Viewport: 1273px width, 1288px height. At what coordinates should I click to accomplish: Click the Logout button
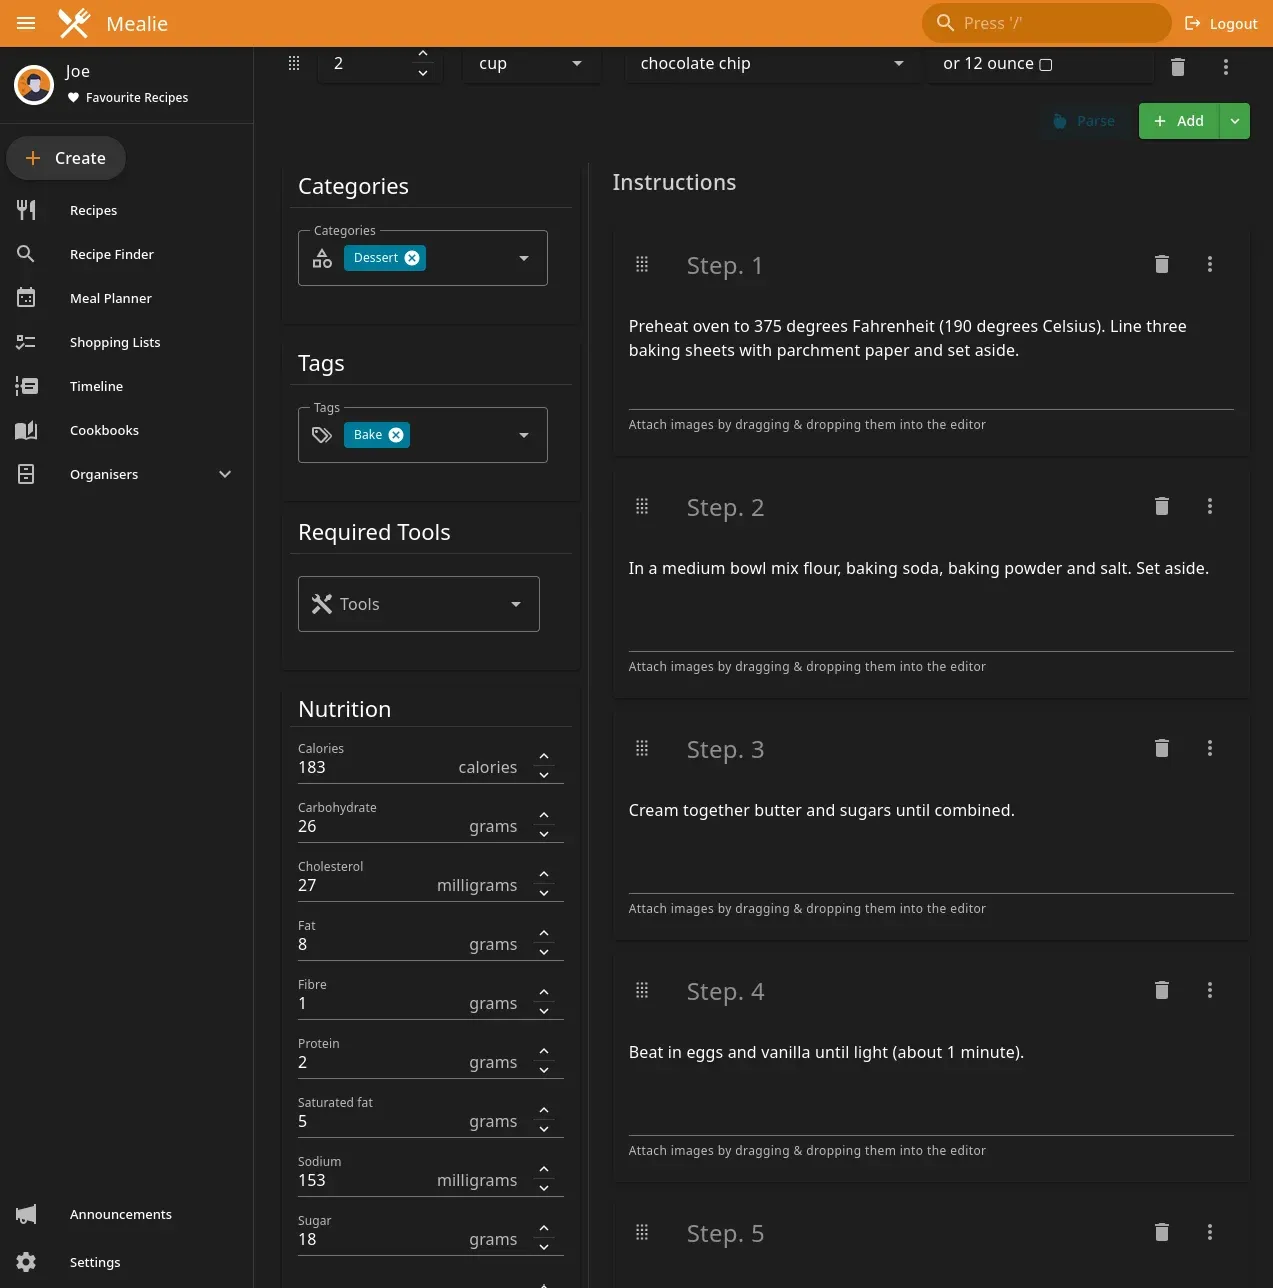[x=1221, y=23]
